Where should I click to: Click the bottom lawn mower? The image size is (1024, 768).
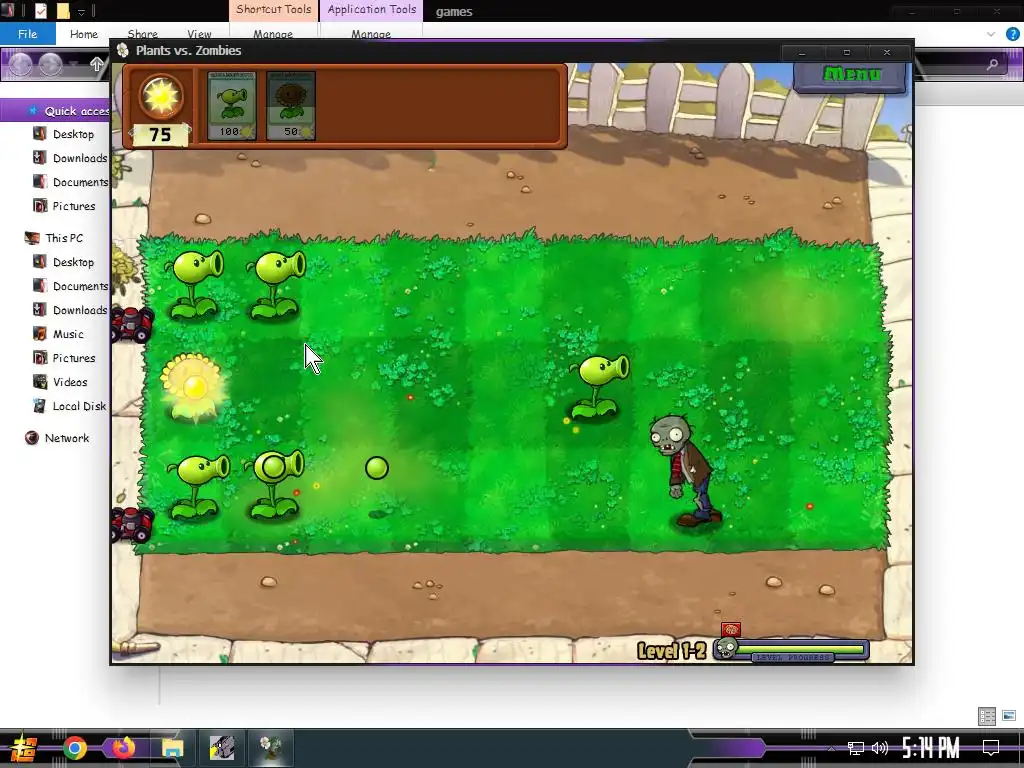click(131, 525)
